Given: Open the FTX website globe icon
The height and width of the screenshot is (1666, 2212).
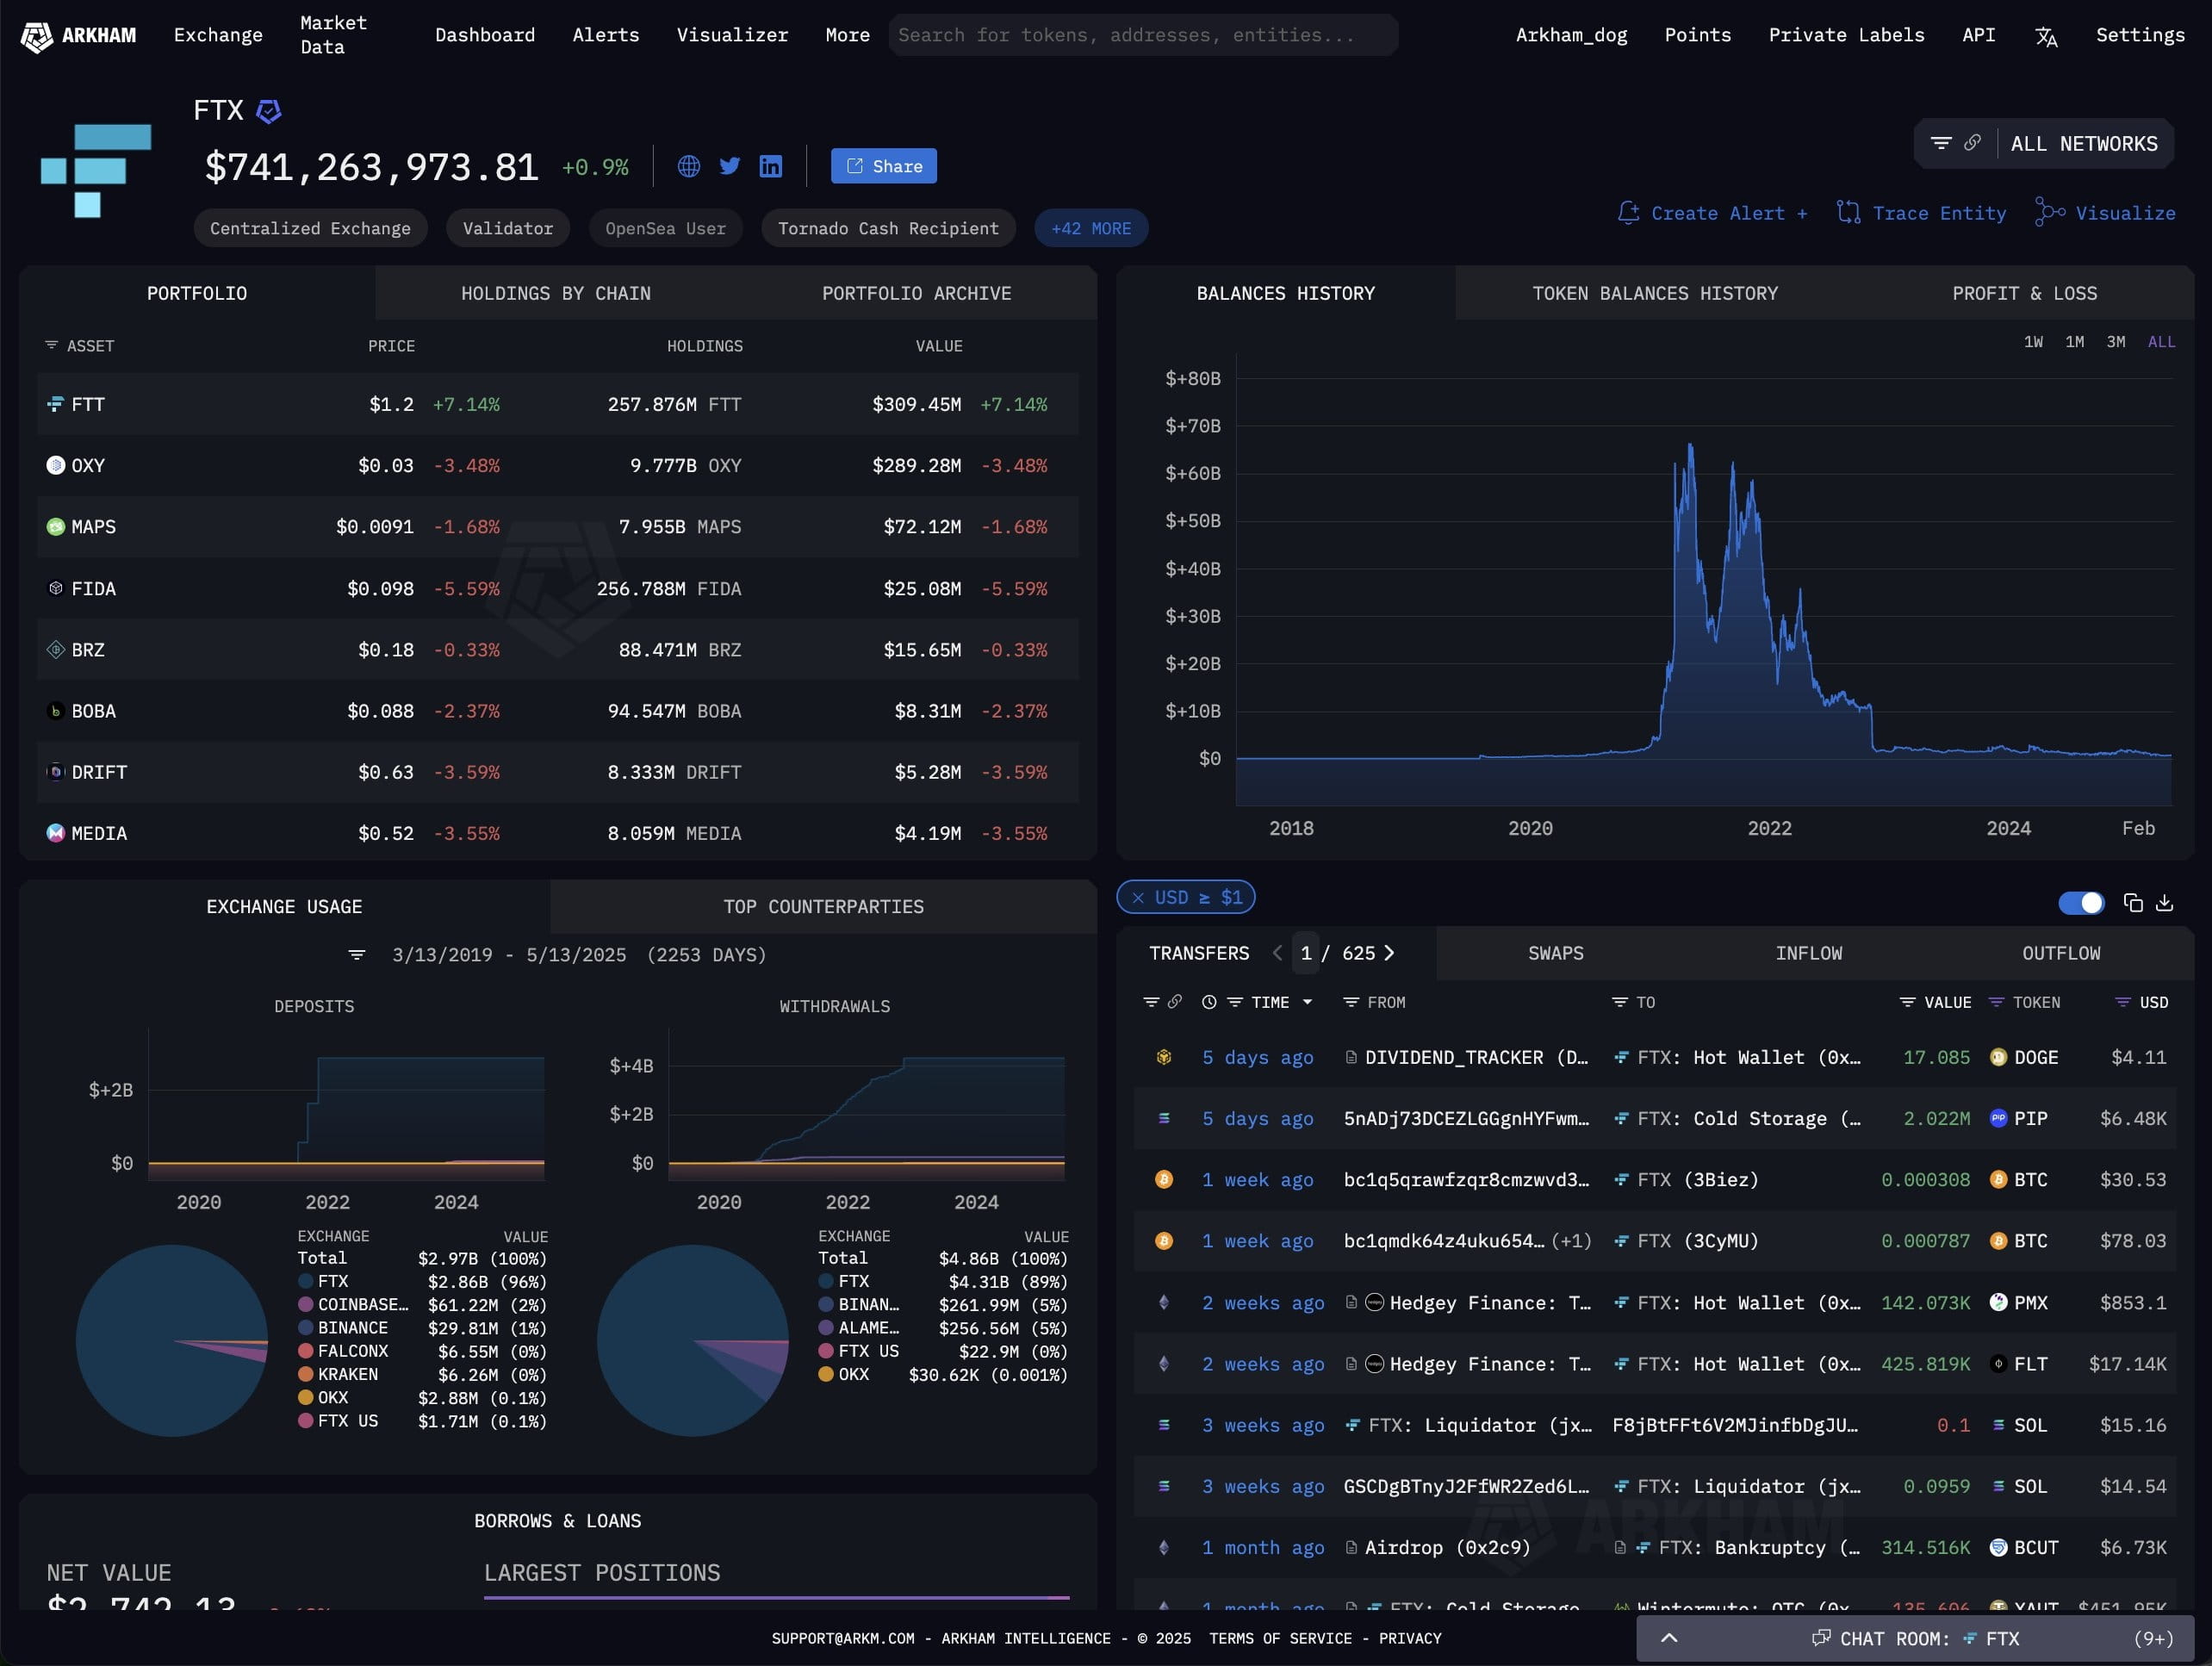Looking at the screenshot, I should pyautogui.click(x=688, y=166).
